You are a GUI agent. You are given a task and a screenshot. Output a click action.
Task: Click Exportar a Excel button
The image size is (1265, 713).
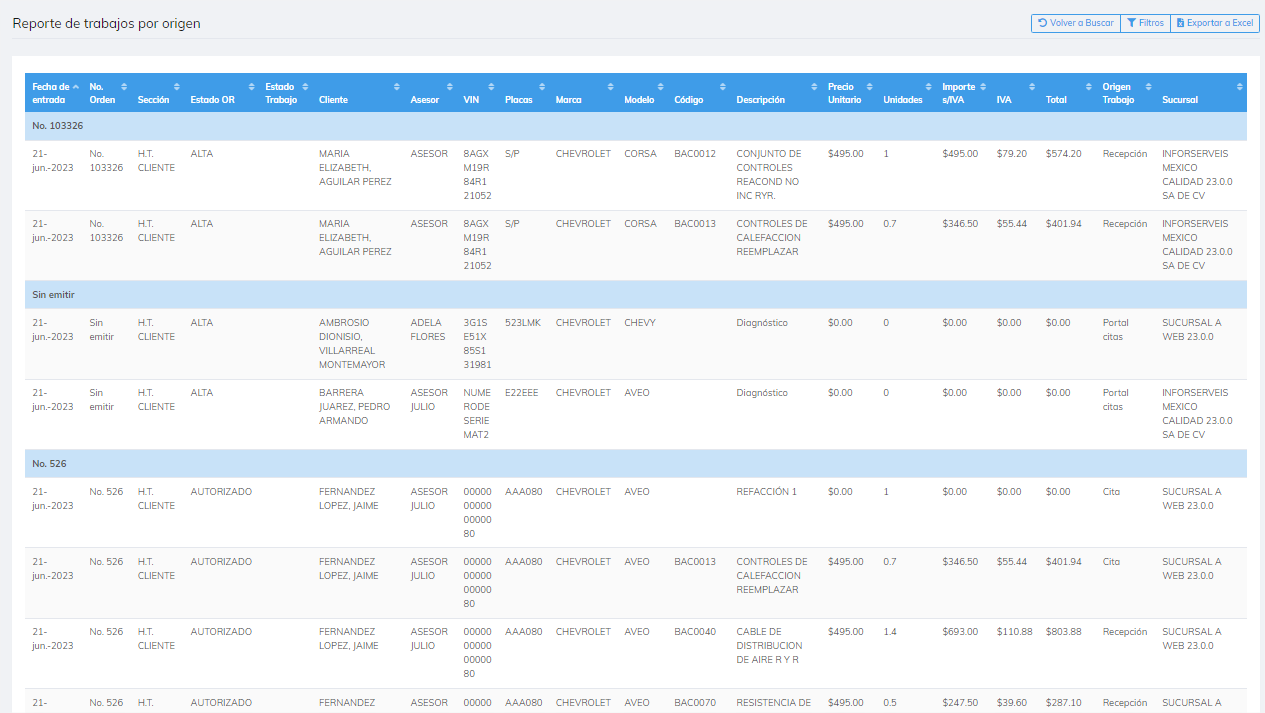click(x=1214, y=23)
